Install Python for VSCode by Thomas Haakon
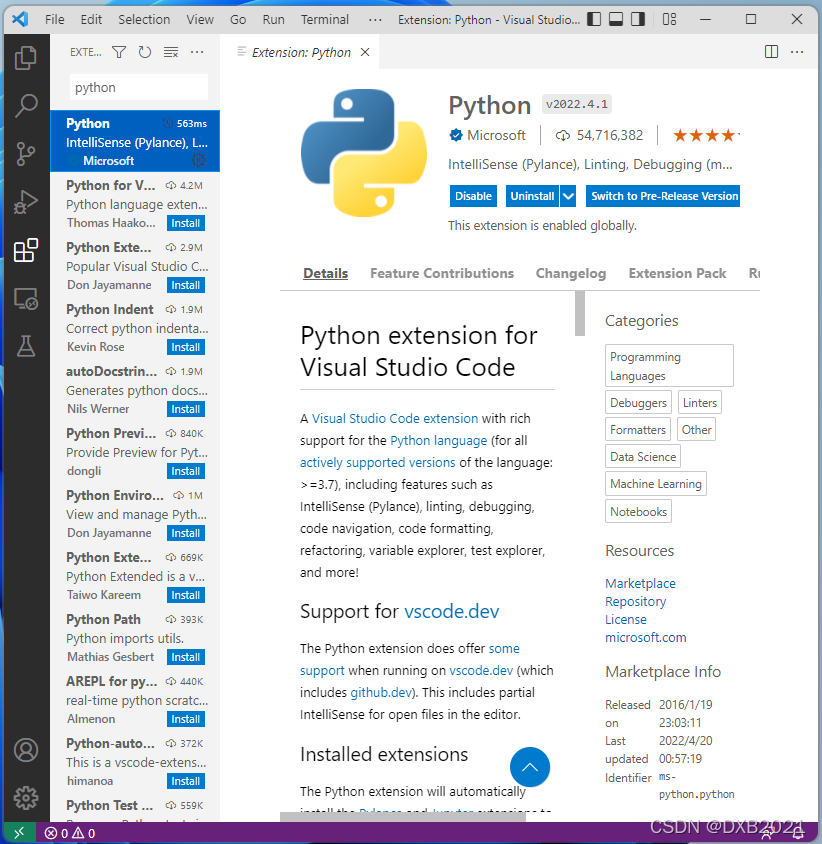 click(x=186, y=223)
